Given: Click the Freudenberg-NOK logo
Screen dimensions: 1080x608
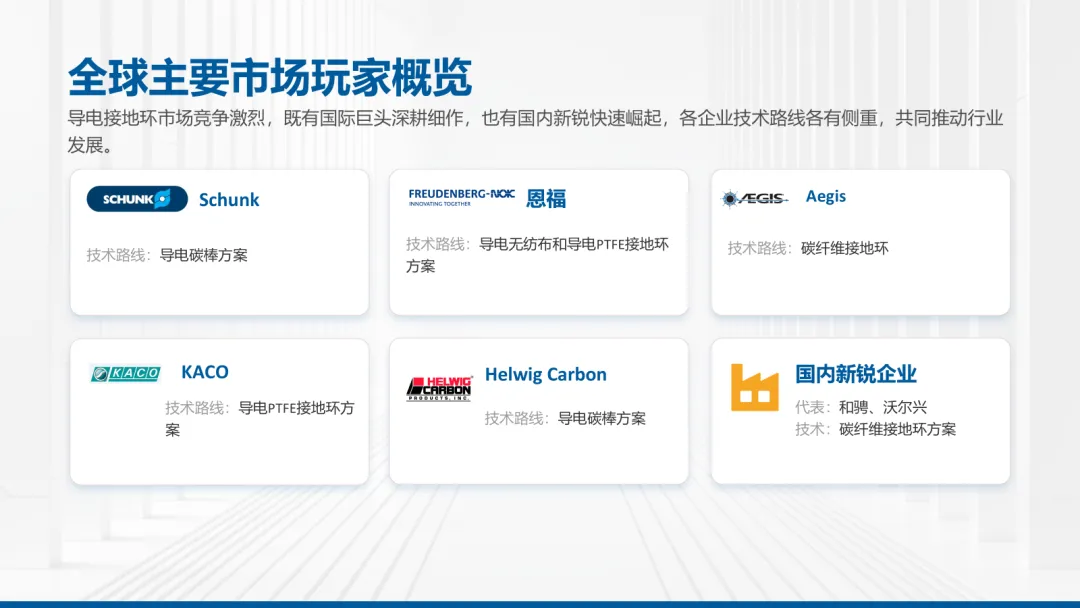Looking at the screenshot, I should click(461, 198).
